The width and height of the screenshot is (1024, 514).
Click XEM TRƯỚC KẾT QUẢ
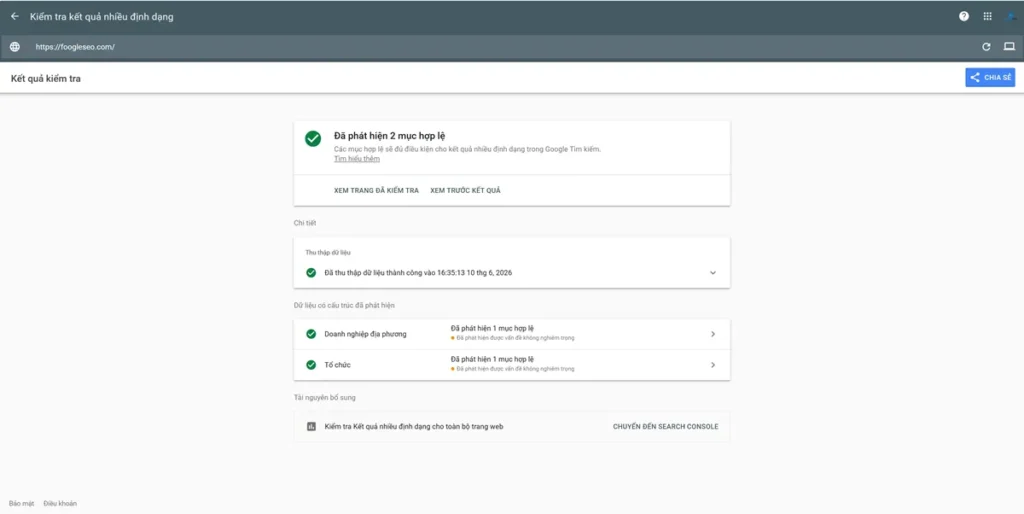(466, 191)
